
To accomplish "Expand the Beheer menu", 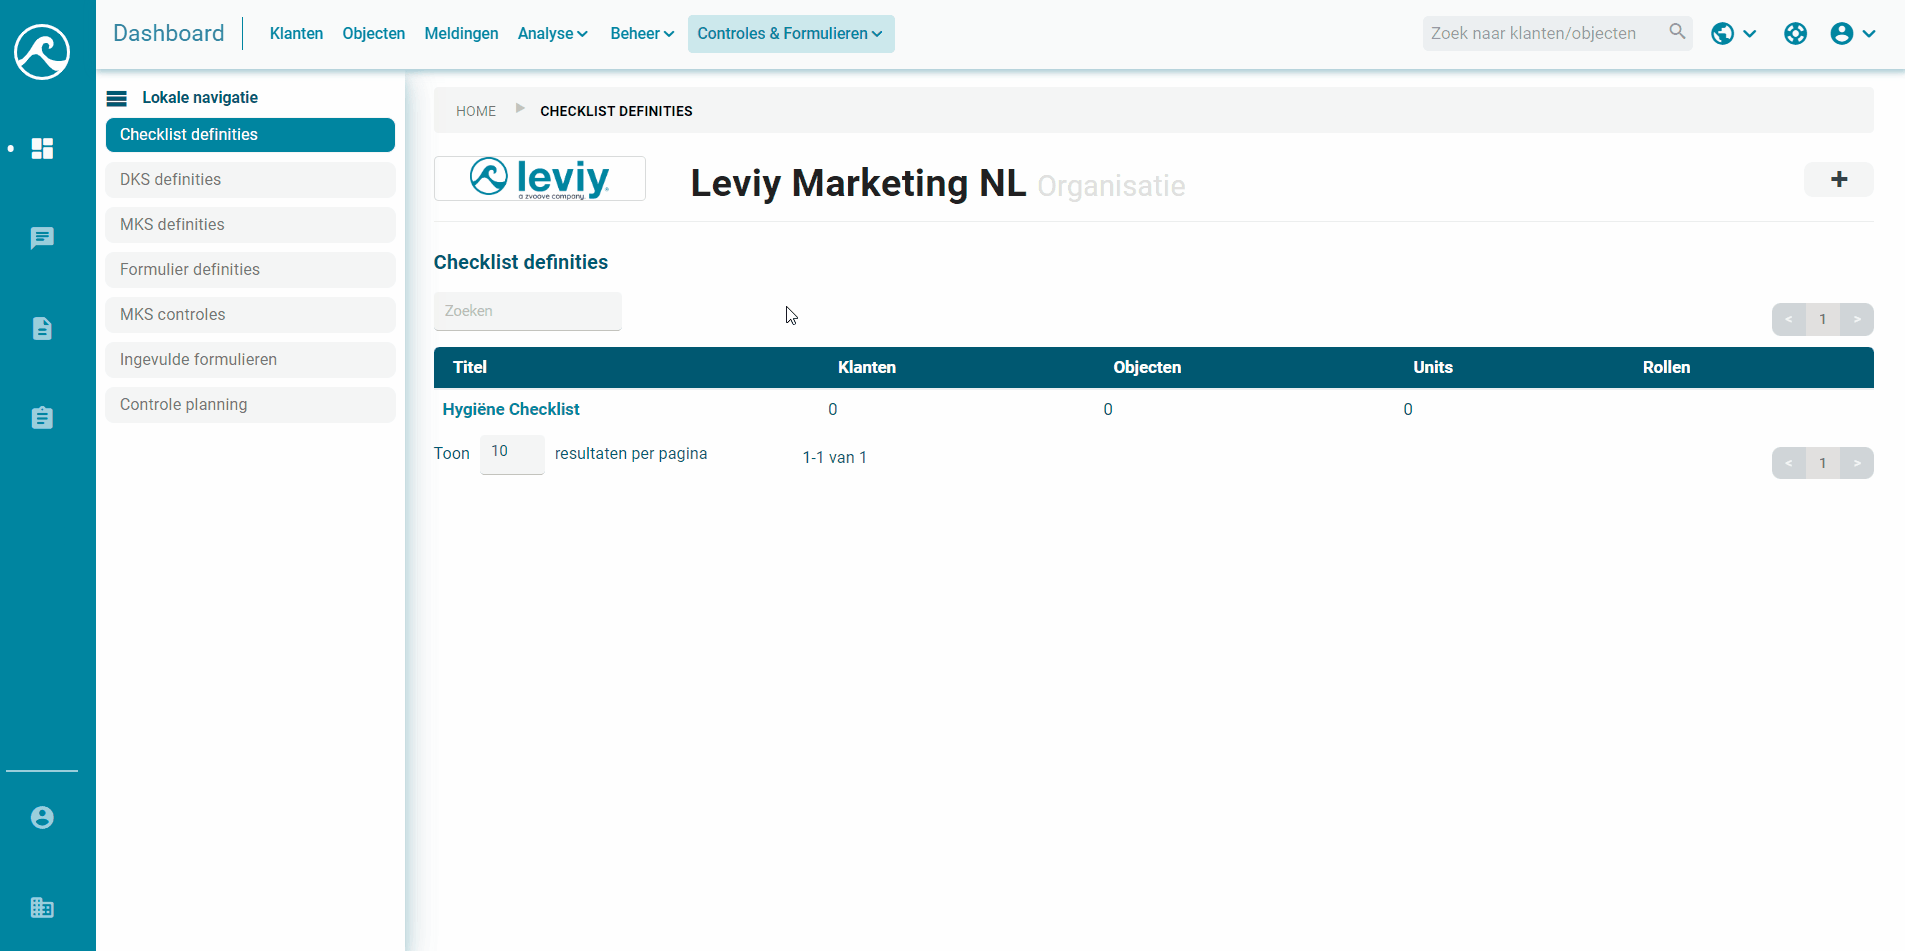I will coord(642,34).
